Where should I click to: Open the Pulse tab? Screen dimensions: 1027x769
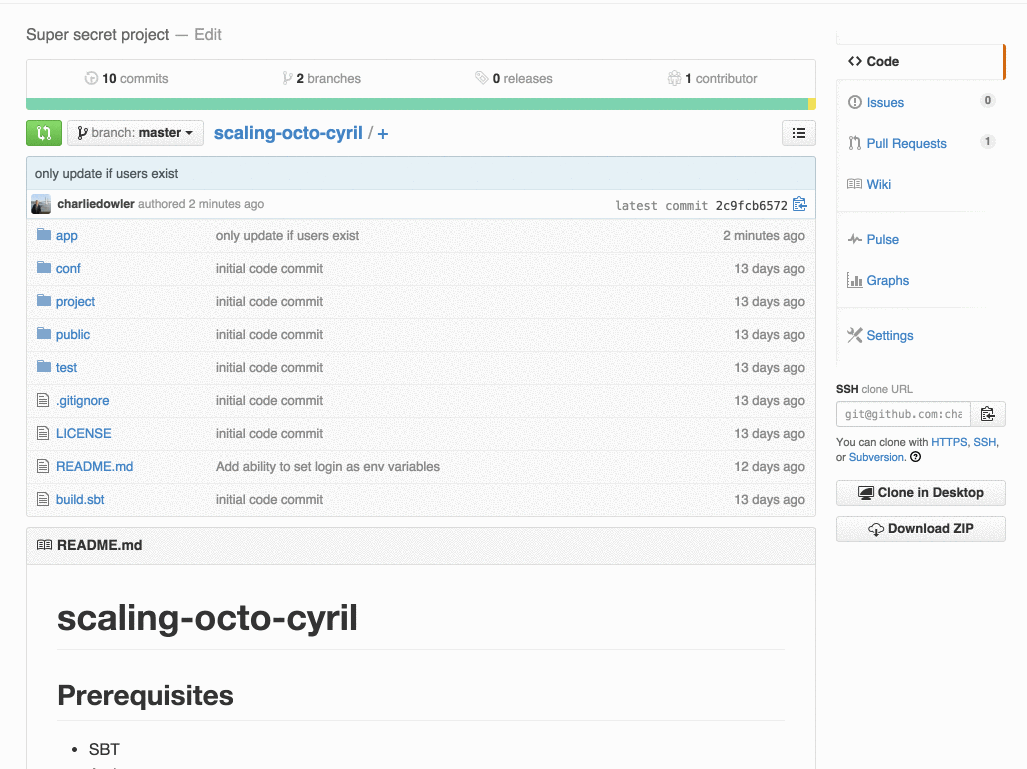tap(882, 240)
